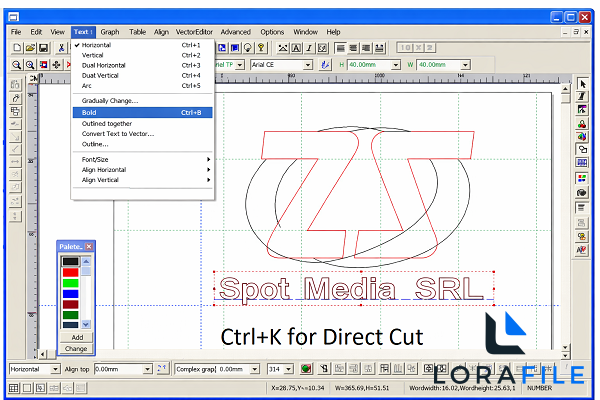Open the Complex graph dropdown
Screen dimensions: 600x400
pos(254,369)
